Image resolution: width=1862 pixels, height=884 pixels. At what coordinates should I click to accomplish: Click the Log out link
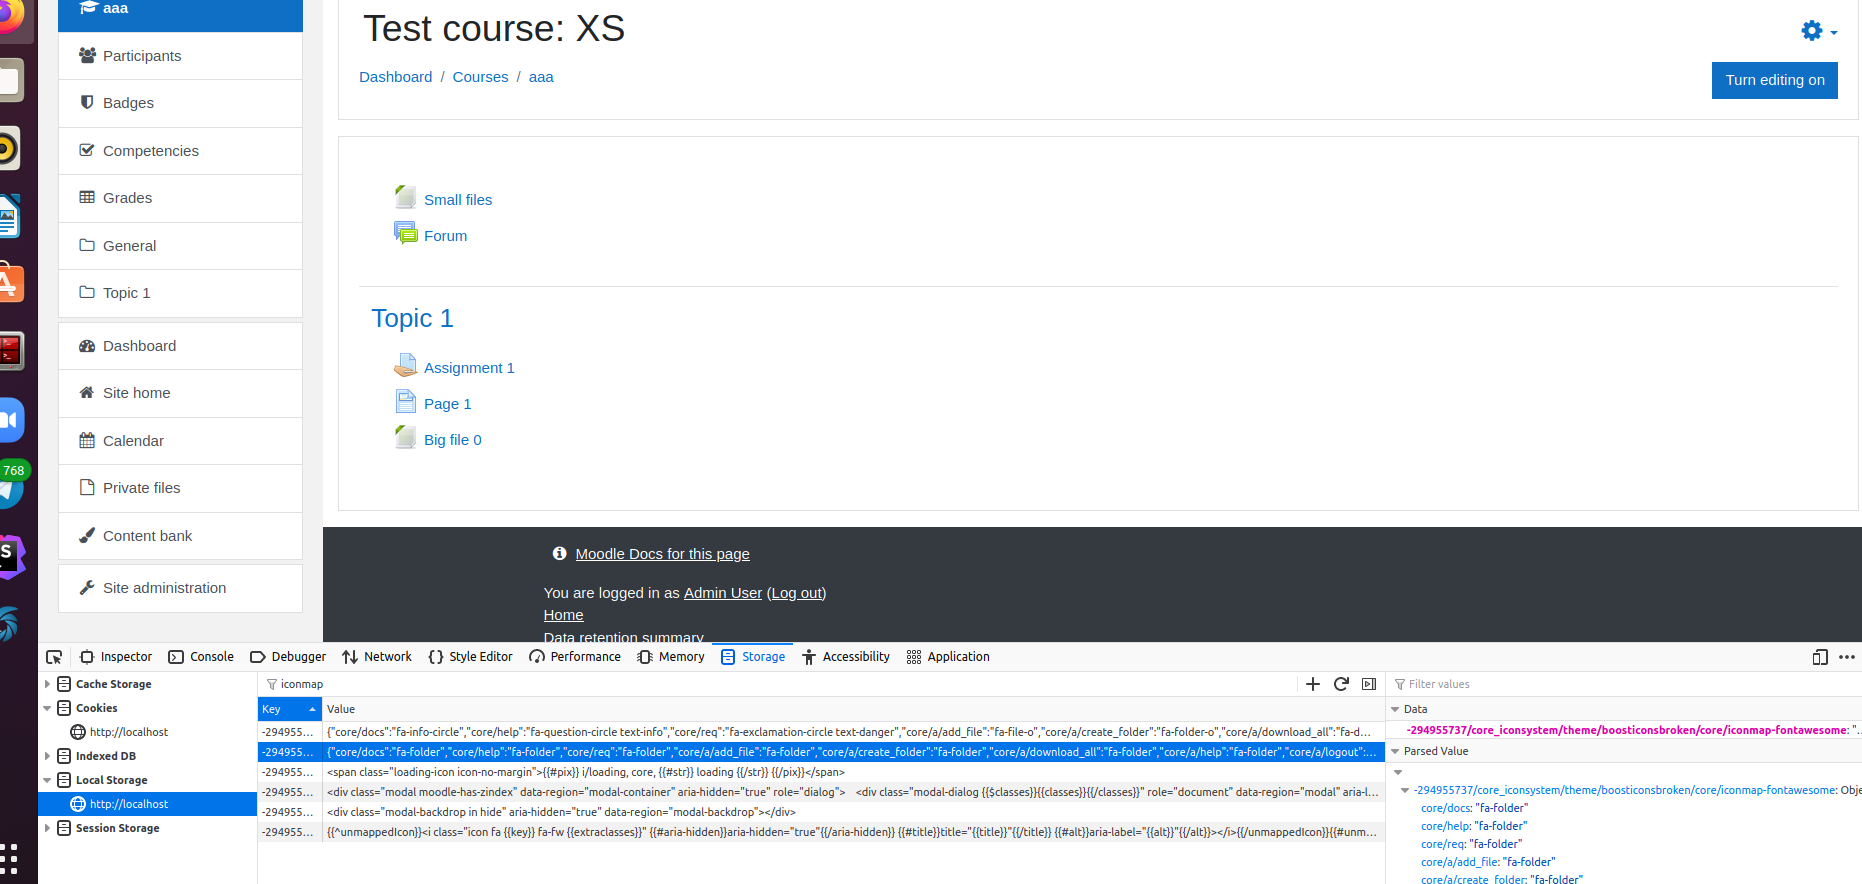797,593
